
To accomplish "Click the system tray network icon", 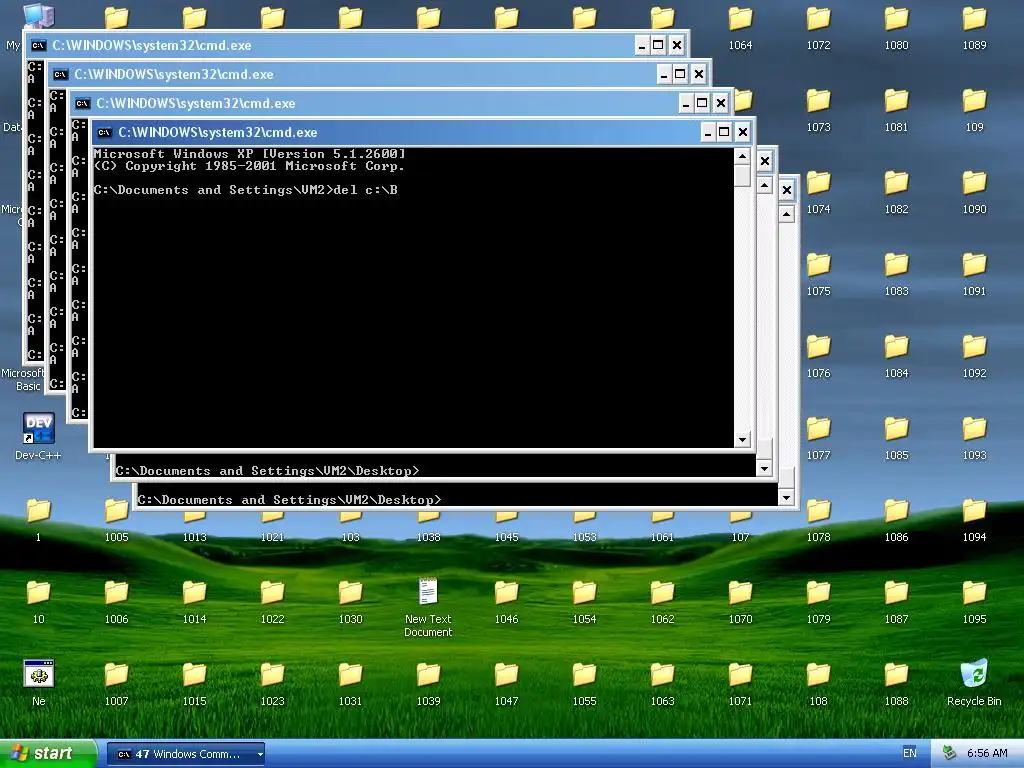I will (x=949, y=754).
